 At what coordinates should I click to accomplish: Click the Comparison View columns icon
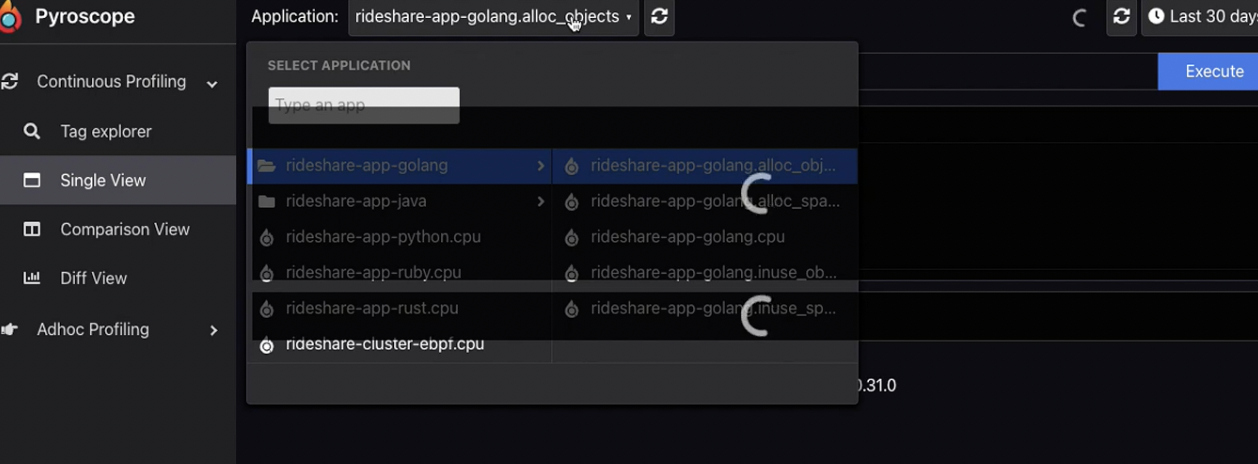point(32,229)
